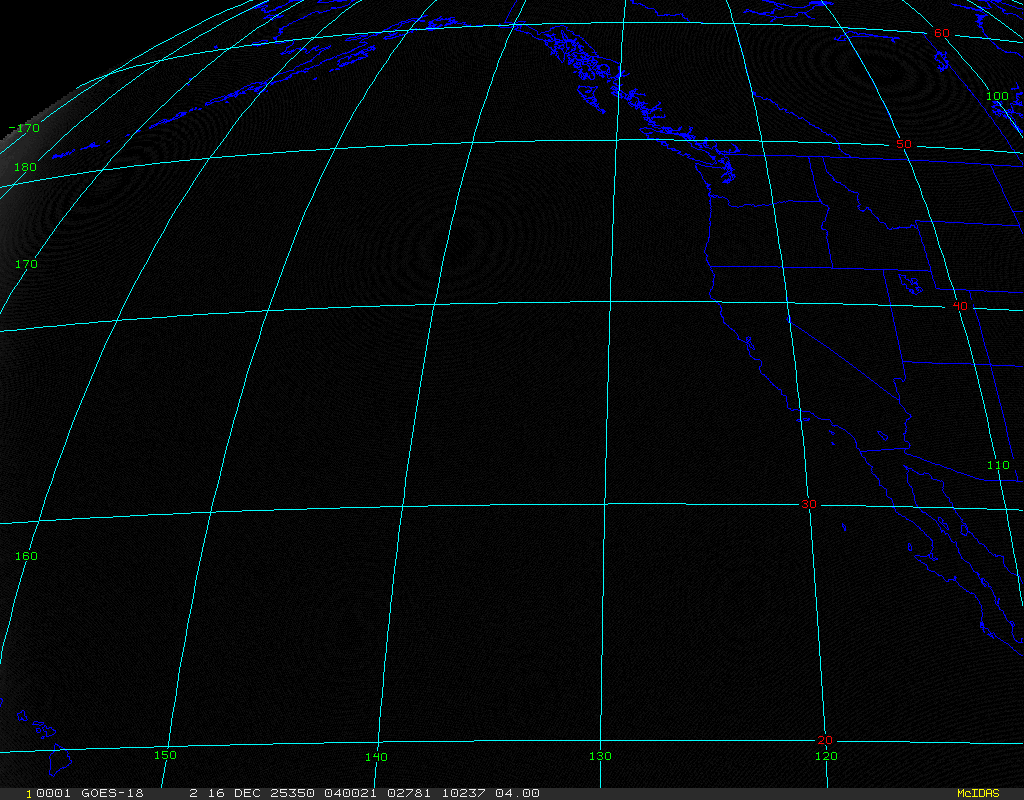Click the red 60 latitude label
1024x800 pixels.
[x=941, y=34]
